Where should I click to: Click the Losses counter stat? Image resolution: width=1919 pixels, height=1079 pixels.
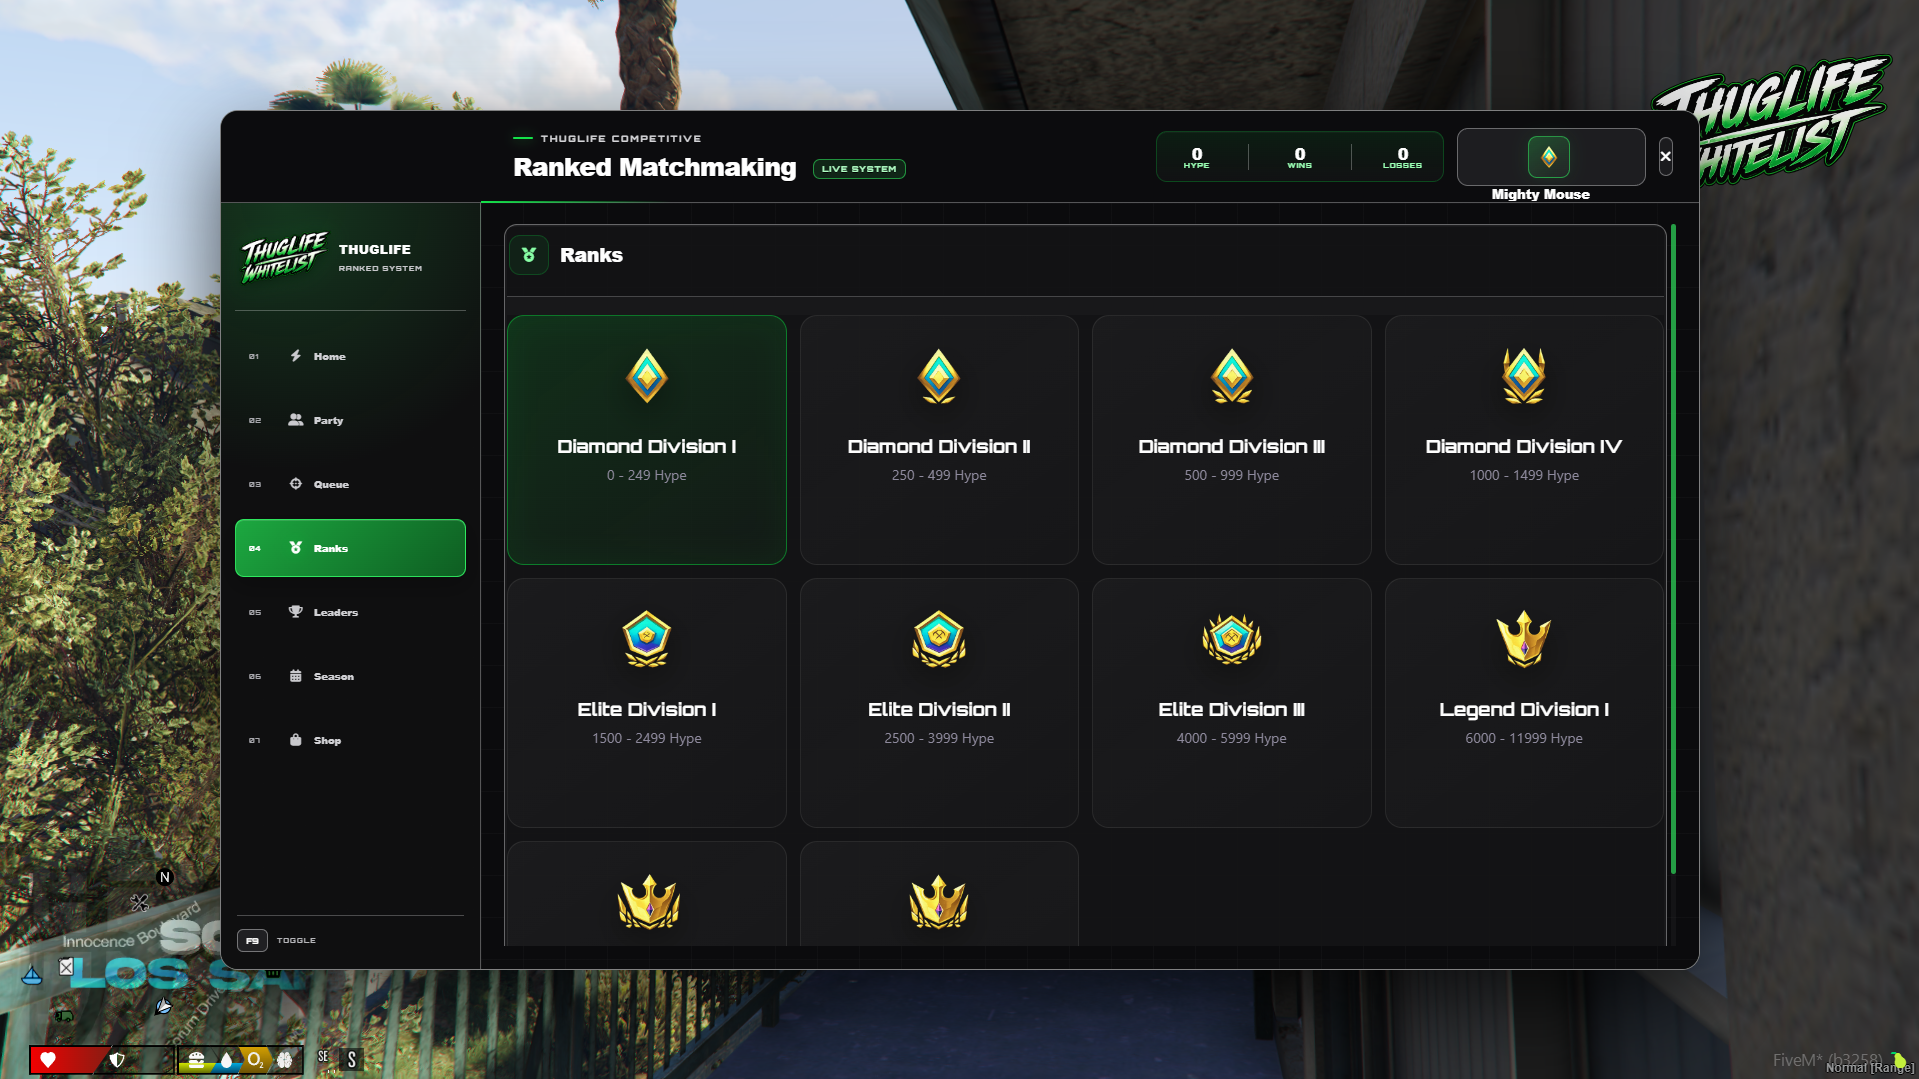coord(1403,157)
